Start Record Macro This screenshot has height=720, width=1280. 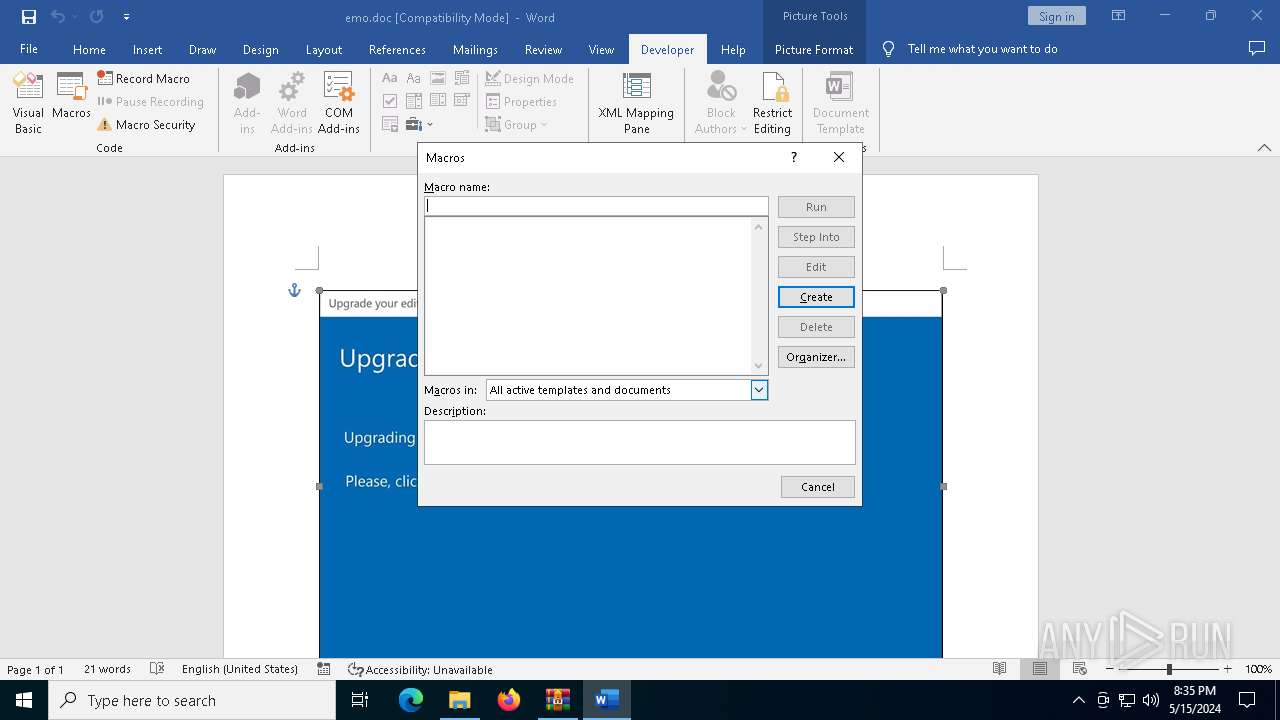144,78
